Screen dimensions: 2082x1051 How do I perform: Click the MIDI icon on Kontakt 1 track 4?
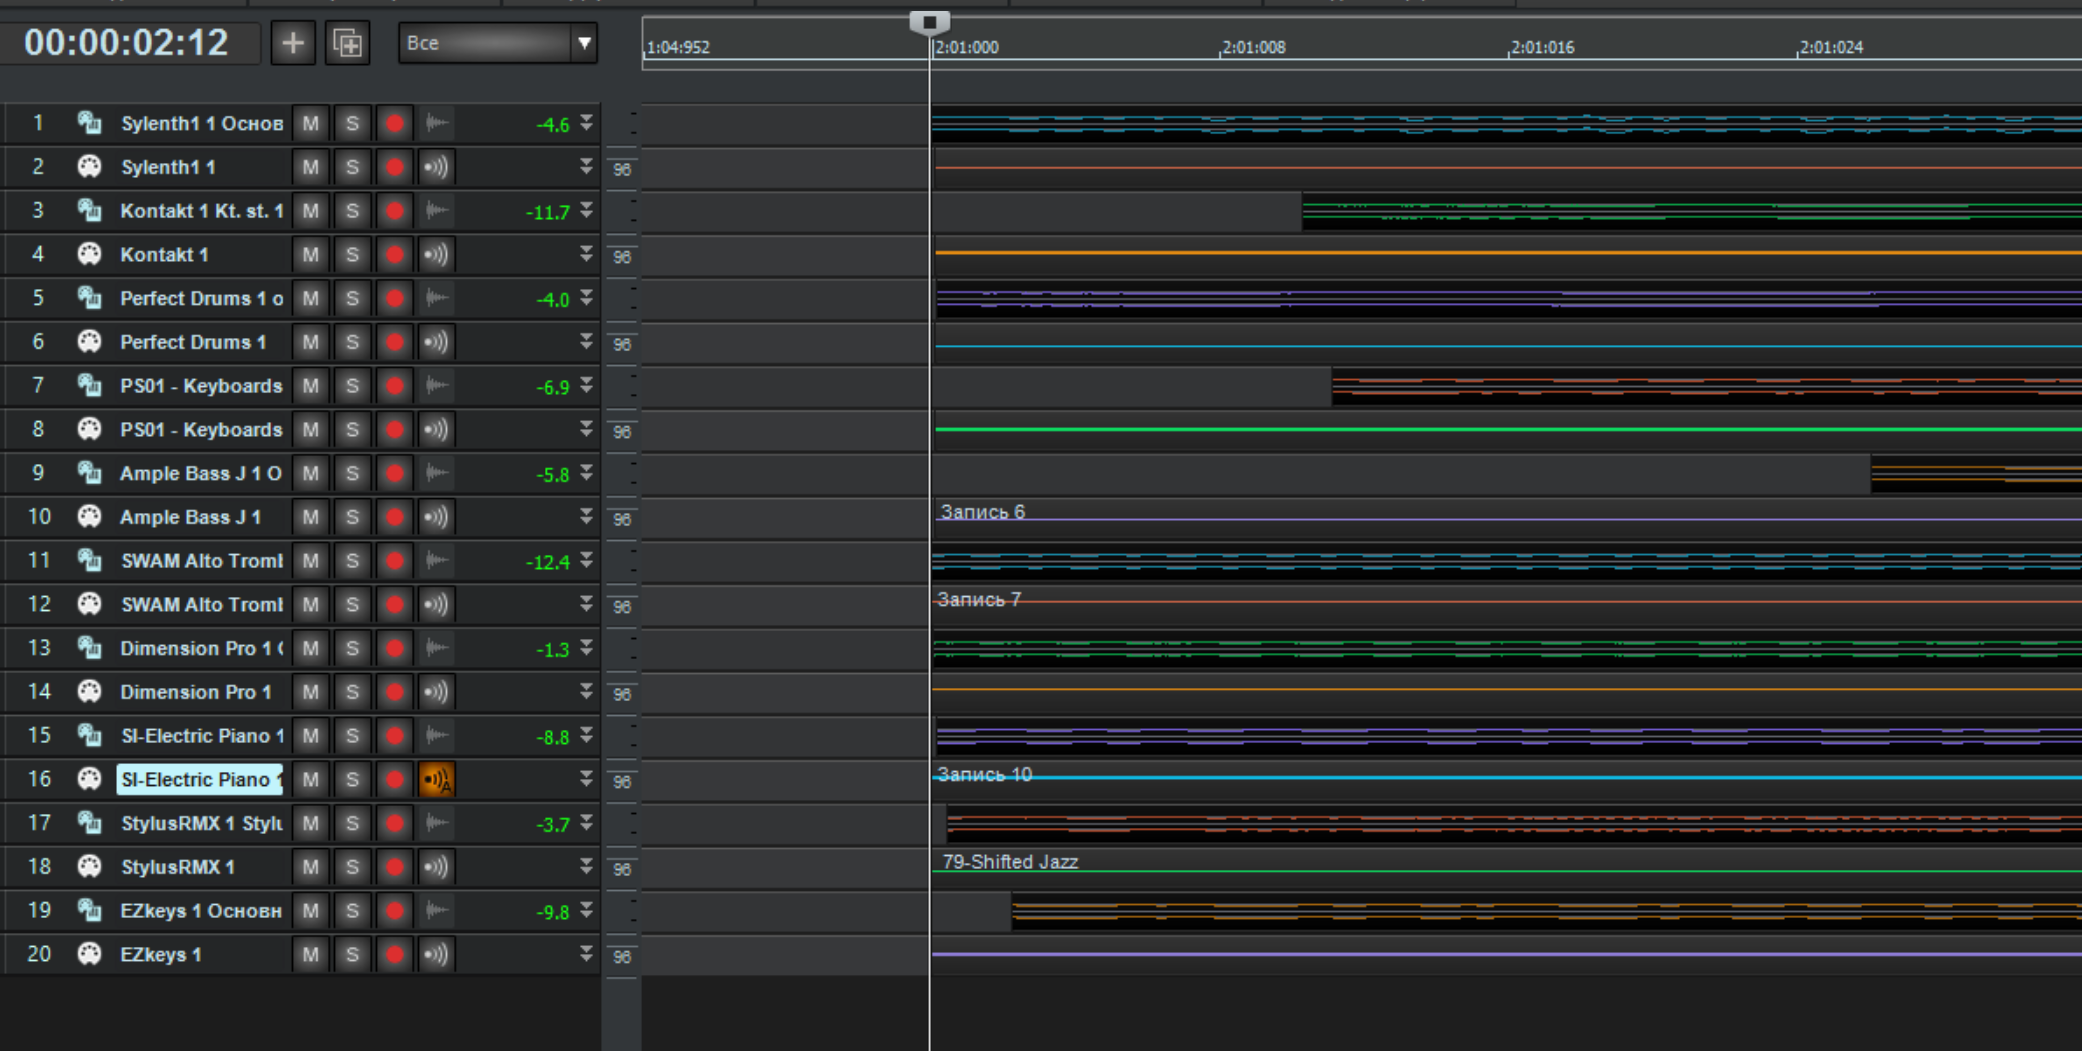(x=89, y=254)
